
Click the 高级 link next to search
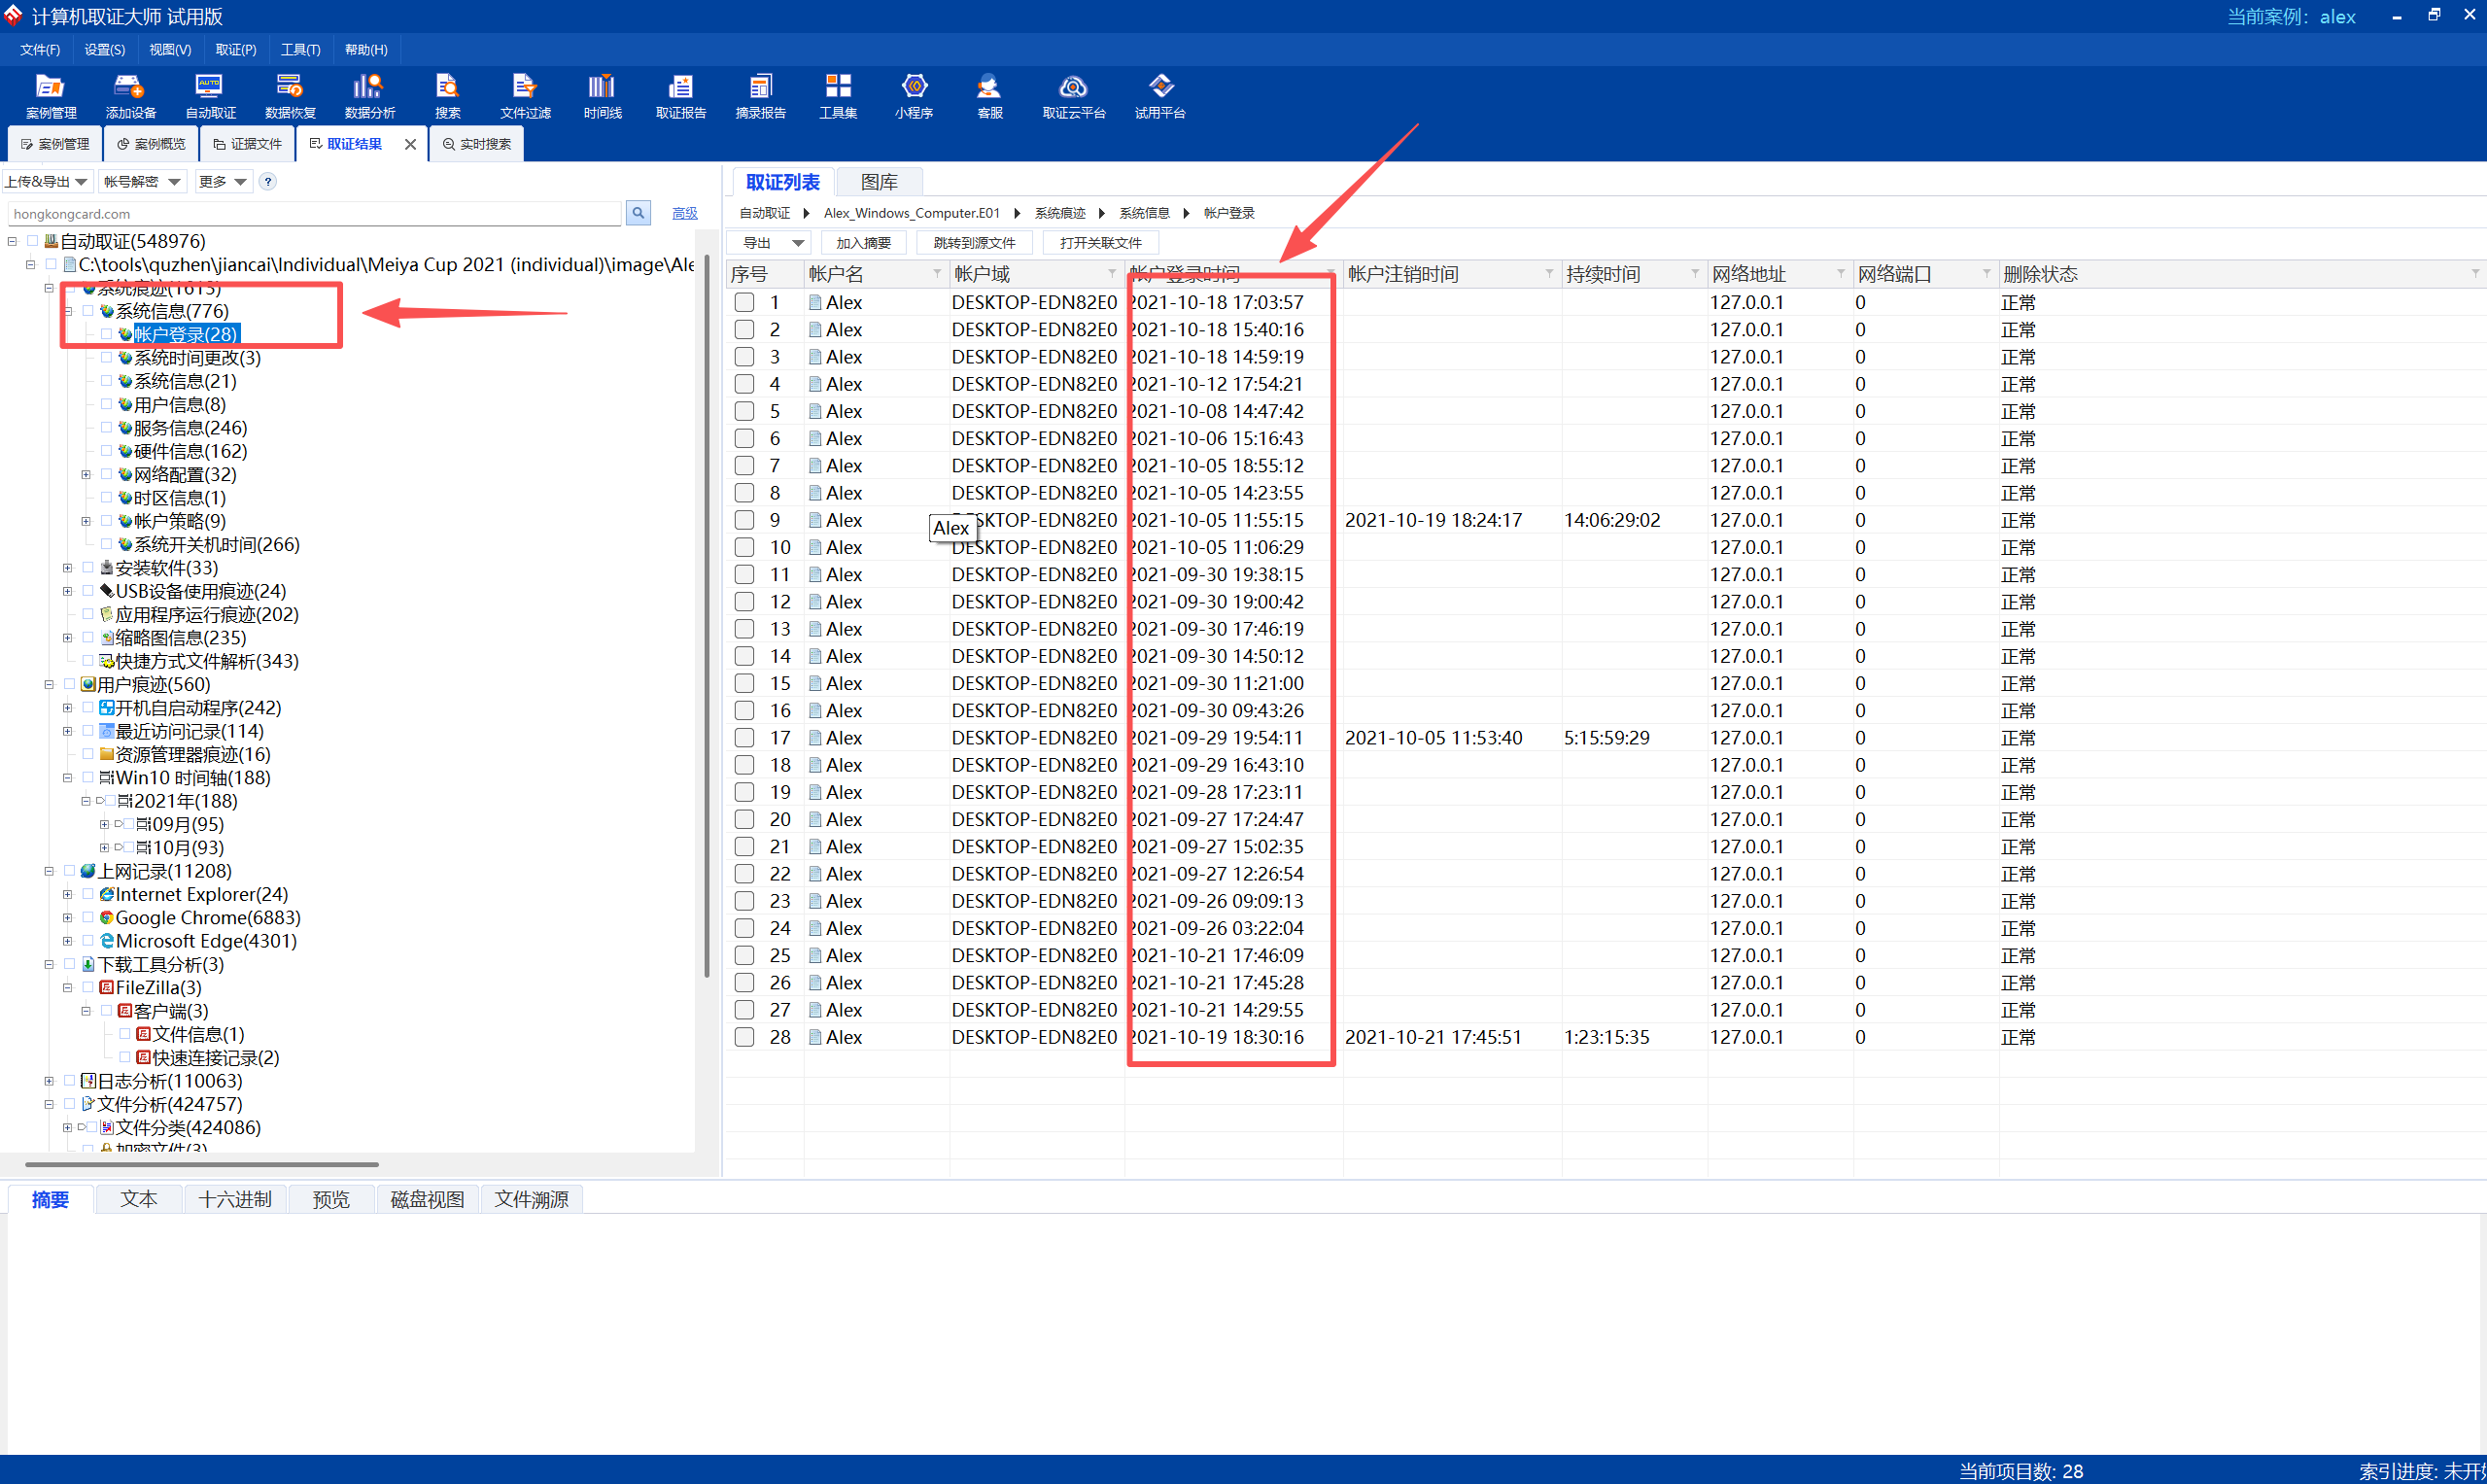[x=684, y=213]
